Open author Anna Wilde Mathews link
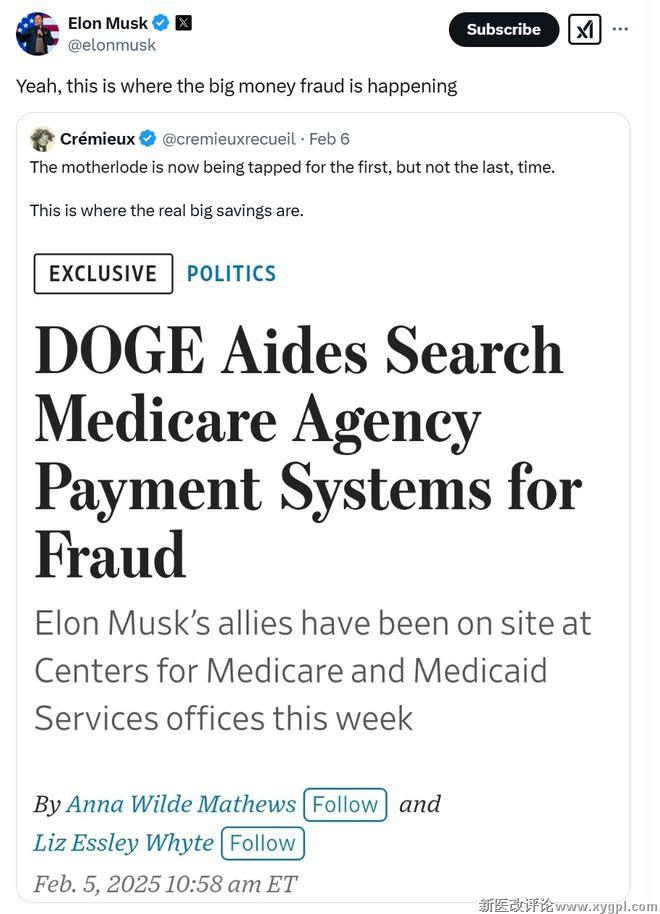The height and width of the screenshot is (914, 660). tap(181, 804)
